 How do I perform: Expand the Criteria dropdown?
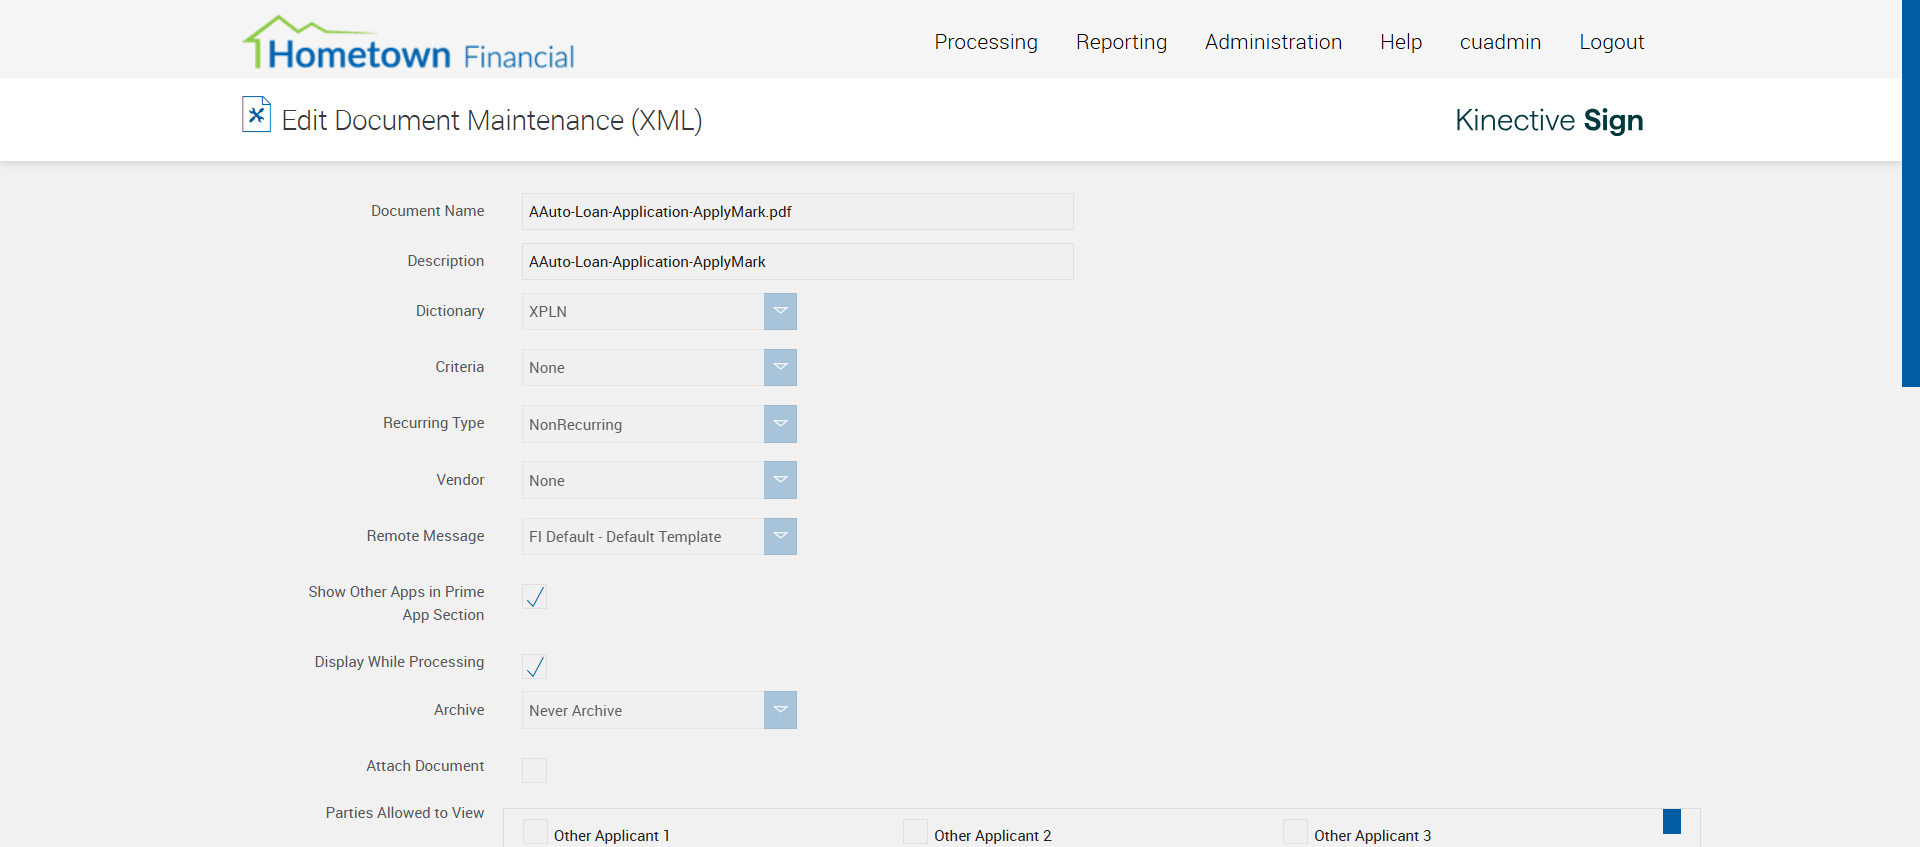(780, 367)
